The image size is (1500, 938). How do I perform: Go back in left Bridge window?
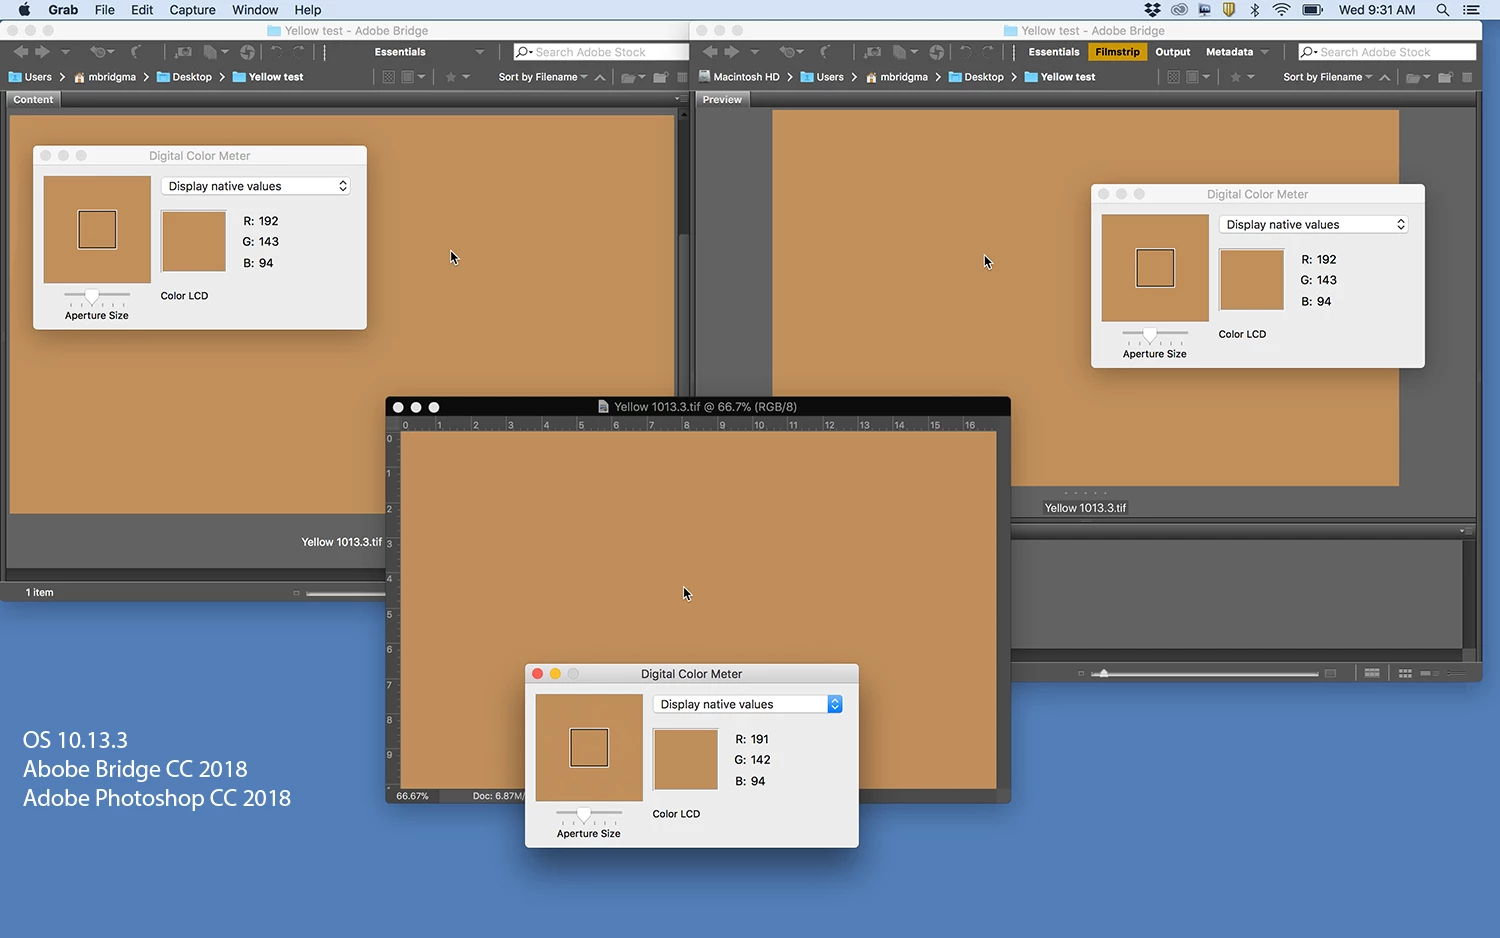20,52
